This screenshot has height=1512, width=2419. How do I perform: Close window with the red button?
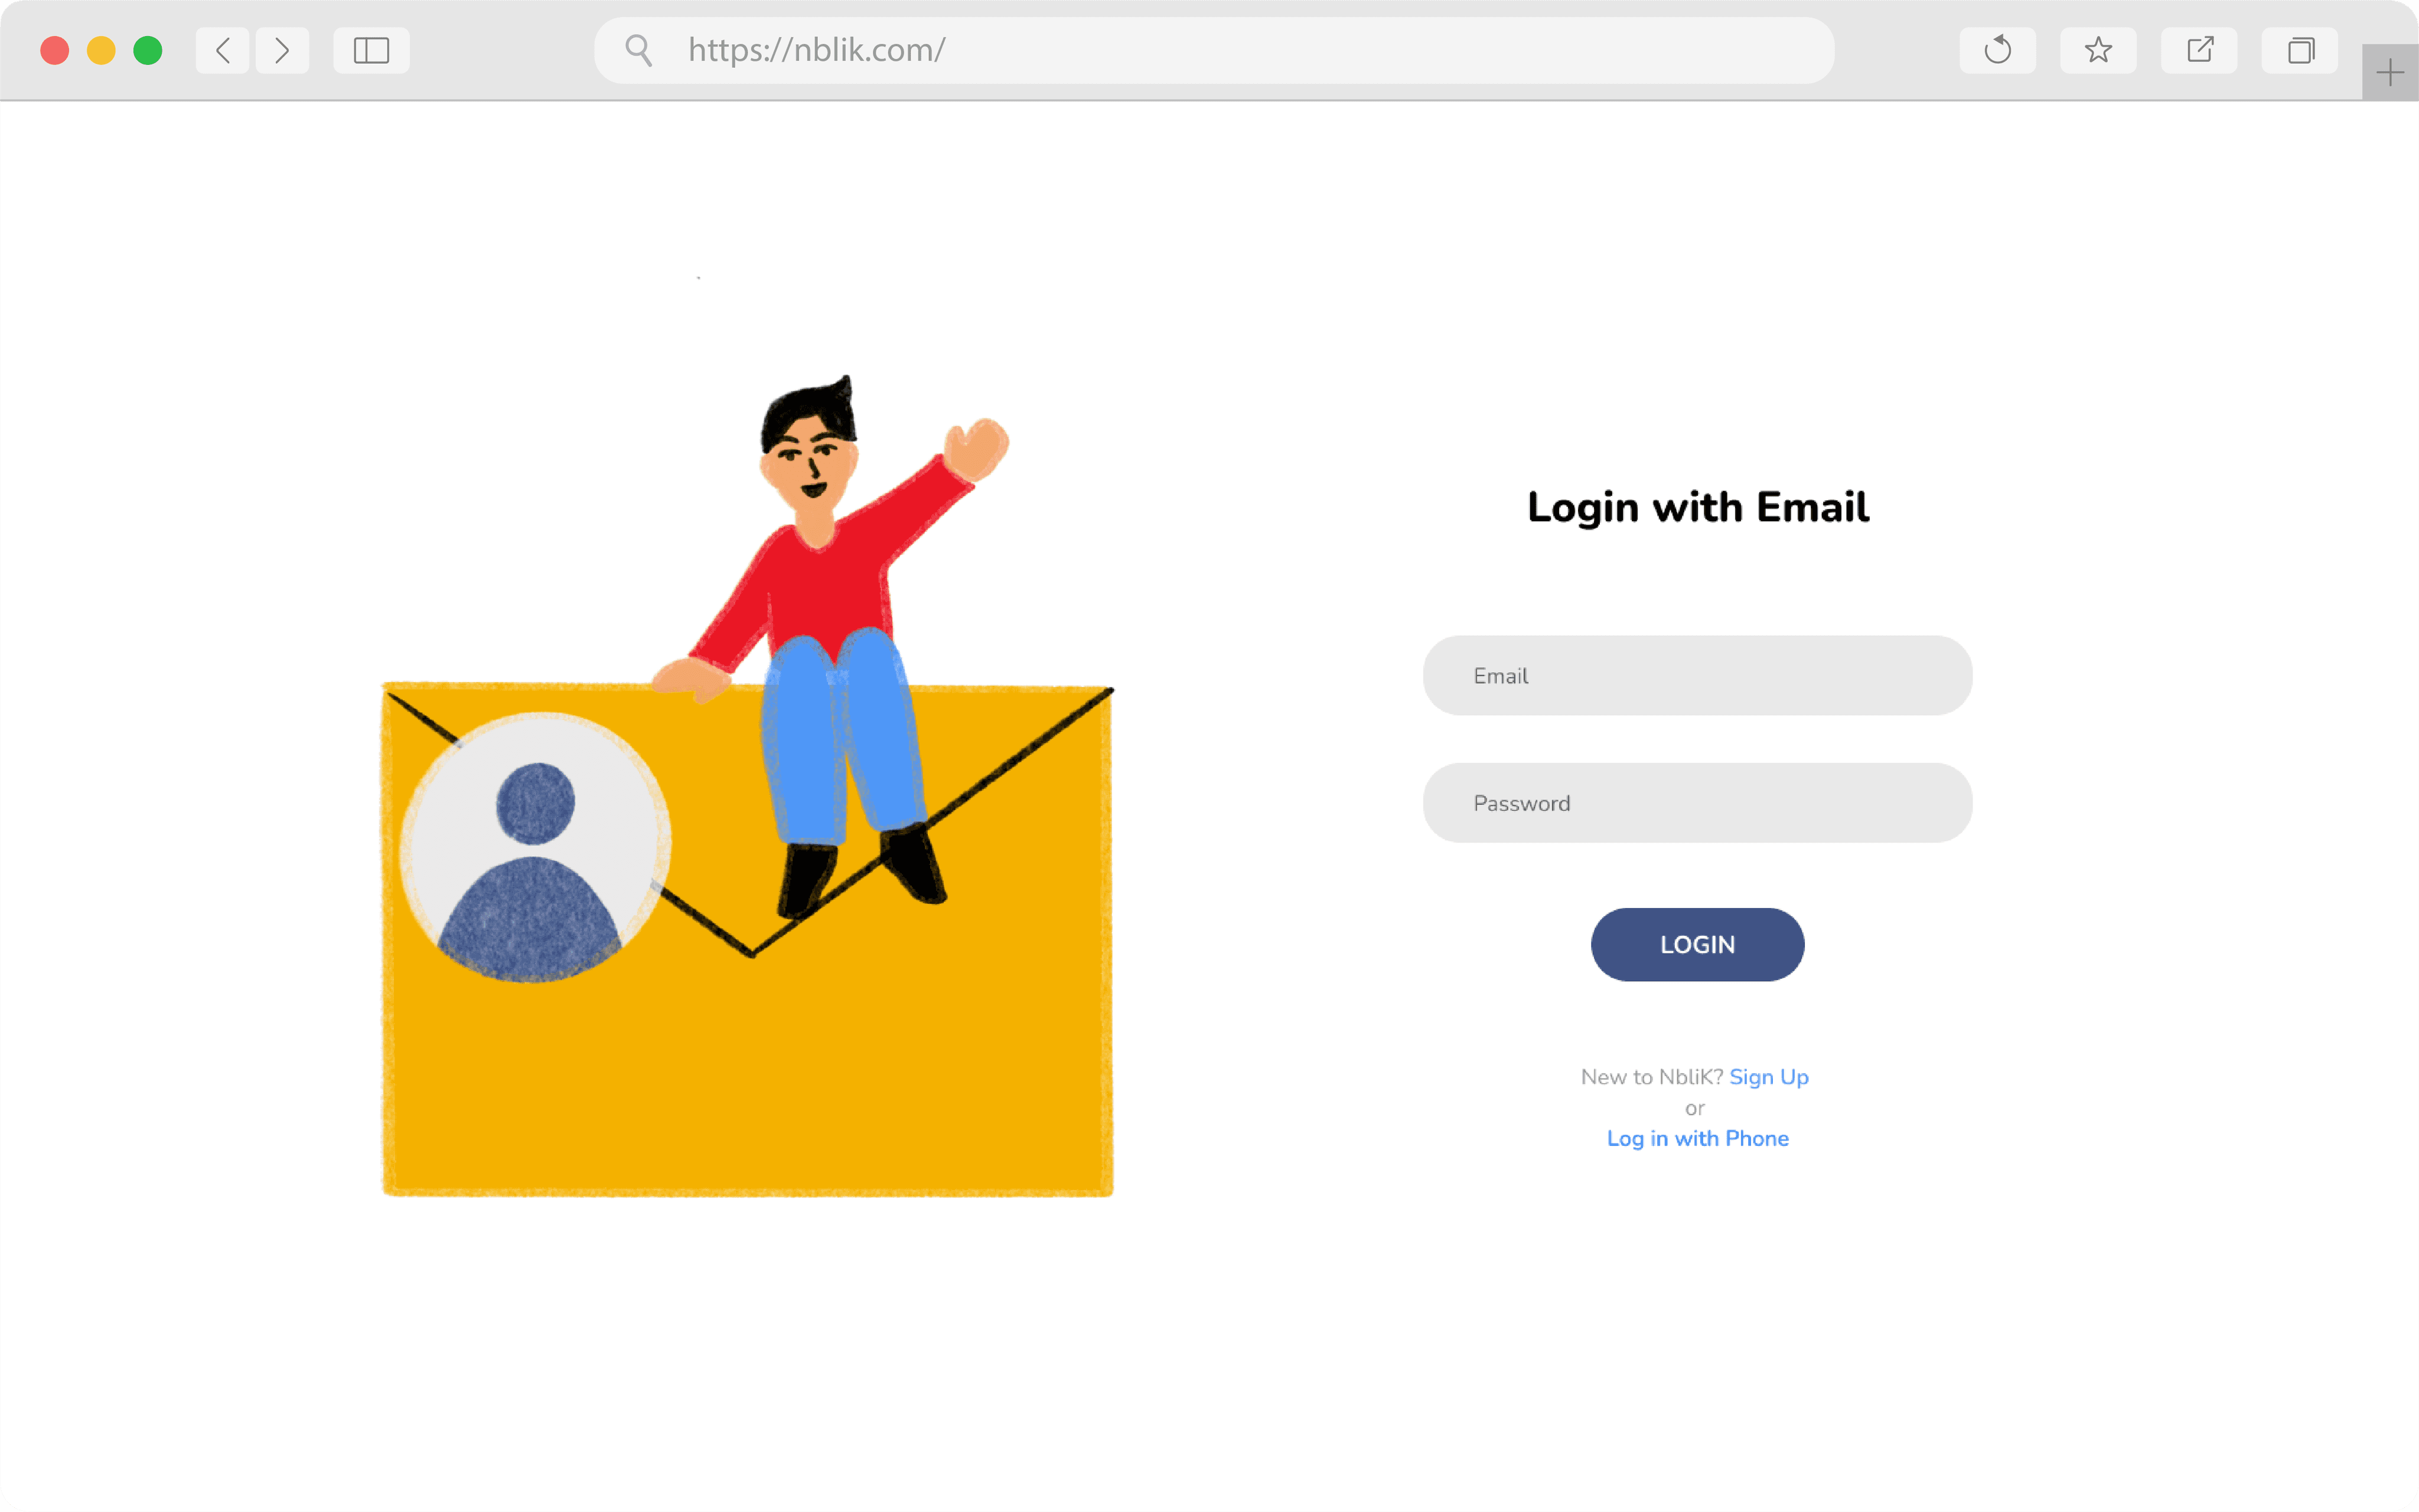click(55, 50)
